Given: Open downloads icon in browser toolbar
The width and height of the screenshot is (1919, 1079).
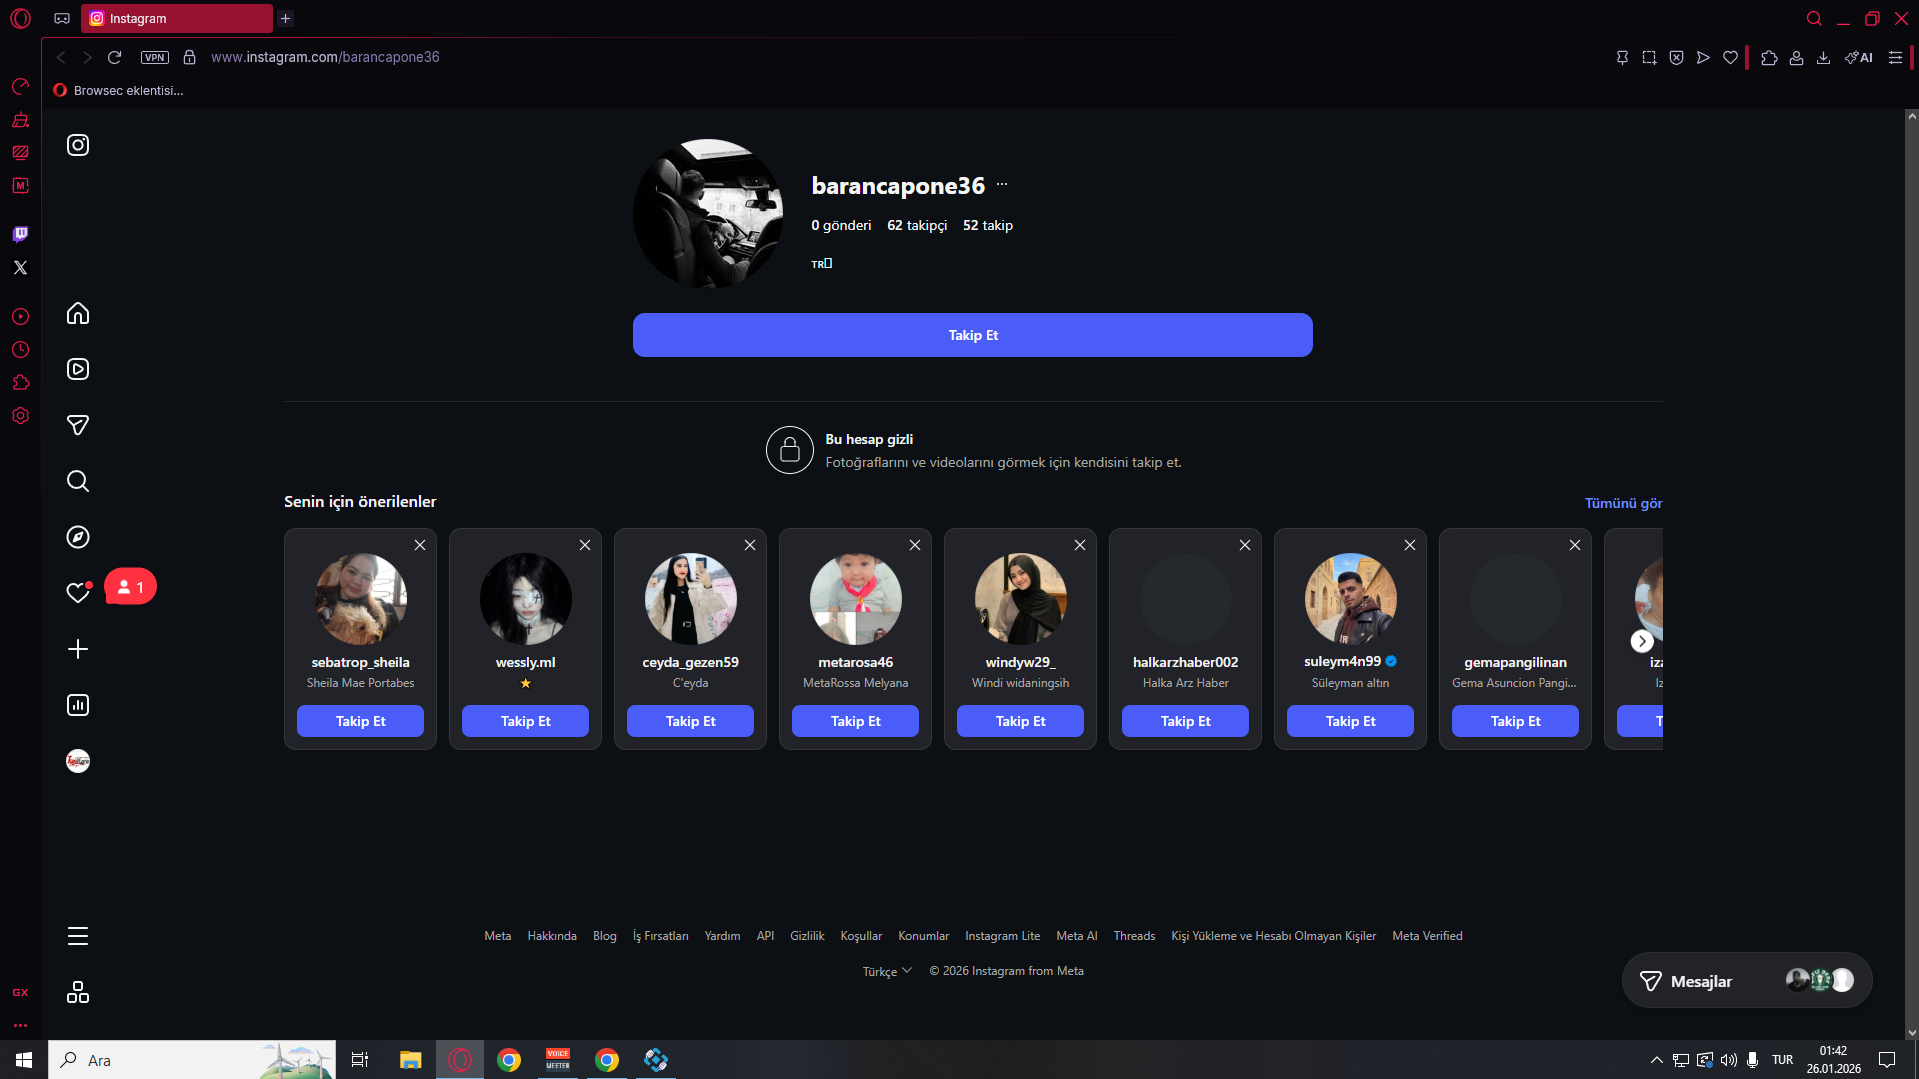Looking at the screenshot, I should pyautogui.click(x=1824, y=57).
